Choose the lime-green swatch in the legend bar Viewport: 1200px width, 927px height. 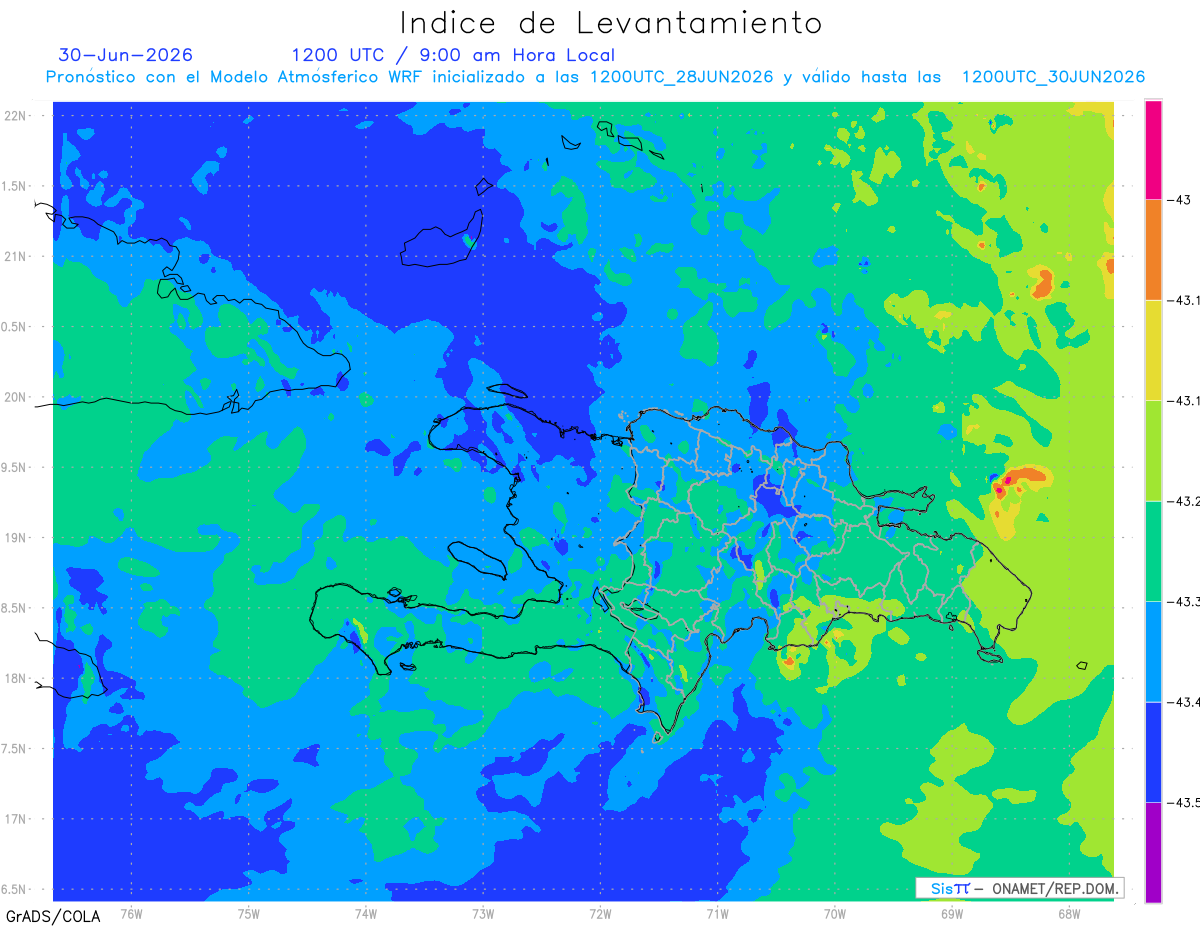click(1153, 450)
